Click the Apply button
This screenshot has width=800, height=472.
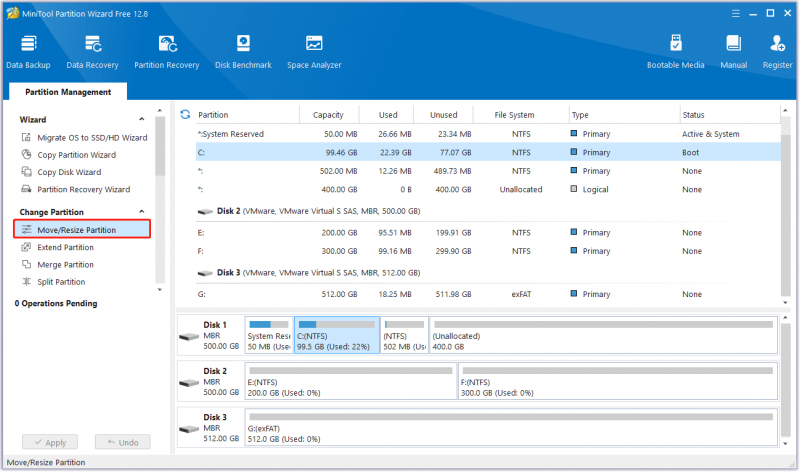coord(50,442)
